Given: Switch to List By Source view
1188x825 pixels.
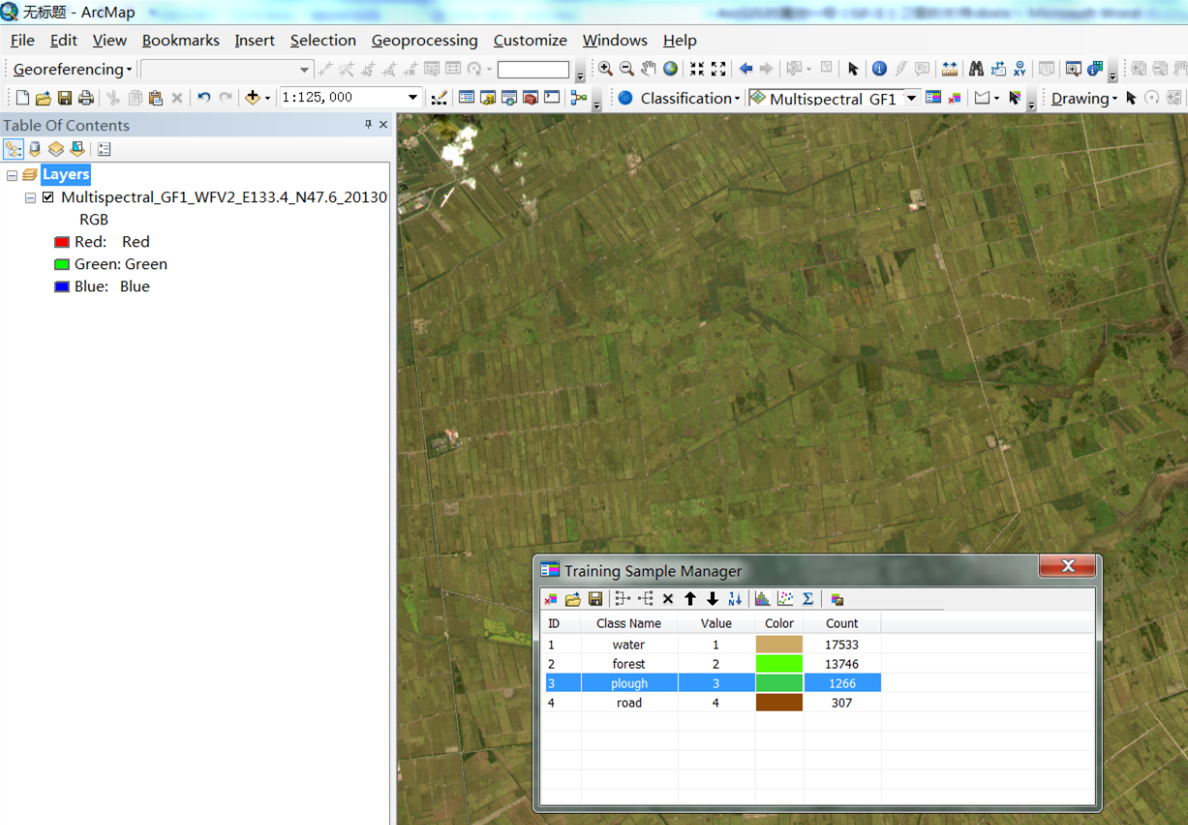Looking at the screenshot, I should pyautogui.click(x=35, y=149).
